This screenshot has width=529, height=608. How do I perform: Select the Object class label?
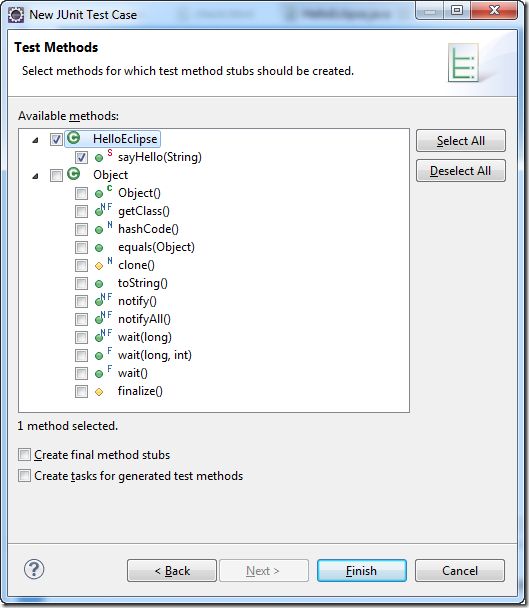pos(111,175)
